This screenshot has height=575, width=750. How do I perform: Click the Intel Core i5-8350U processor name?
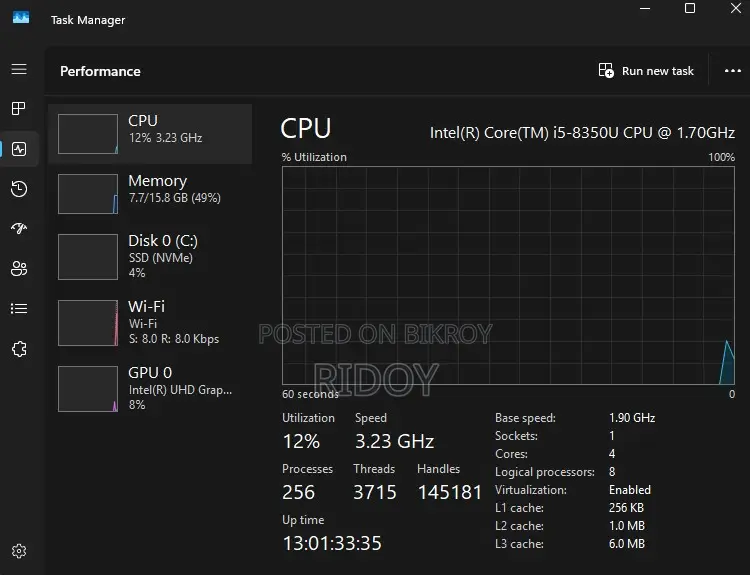click(x=582, y=133)
